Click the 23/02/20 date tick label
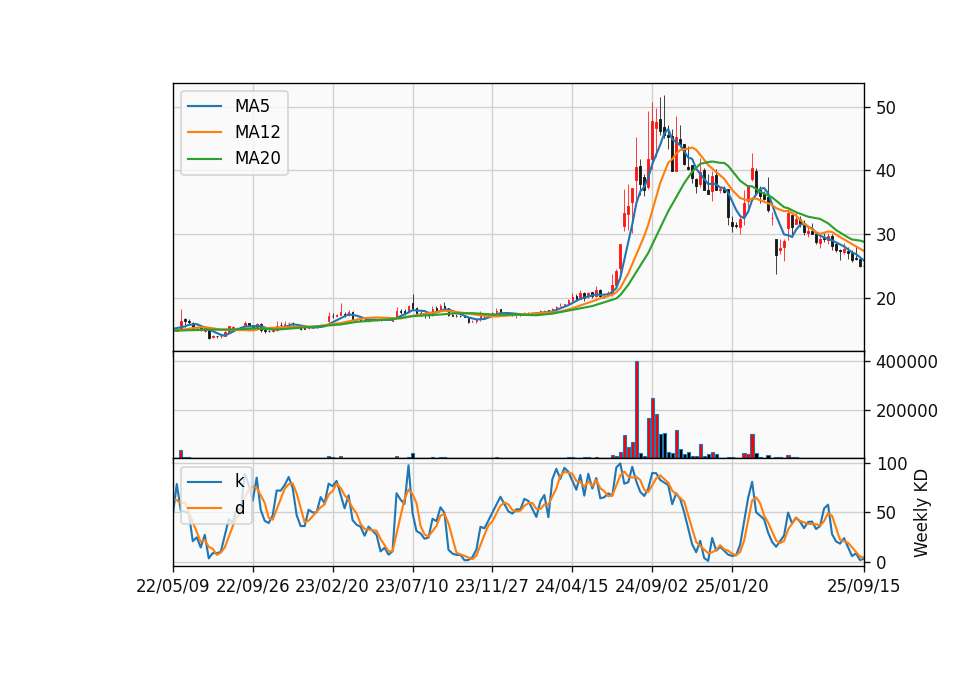 click(x=332, y=587)
